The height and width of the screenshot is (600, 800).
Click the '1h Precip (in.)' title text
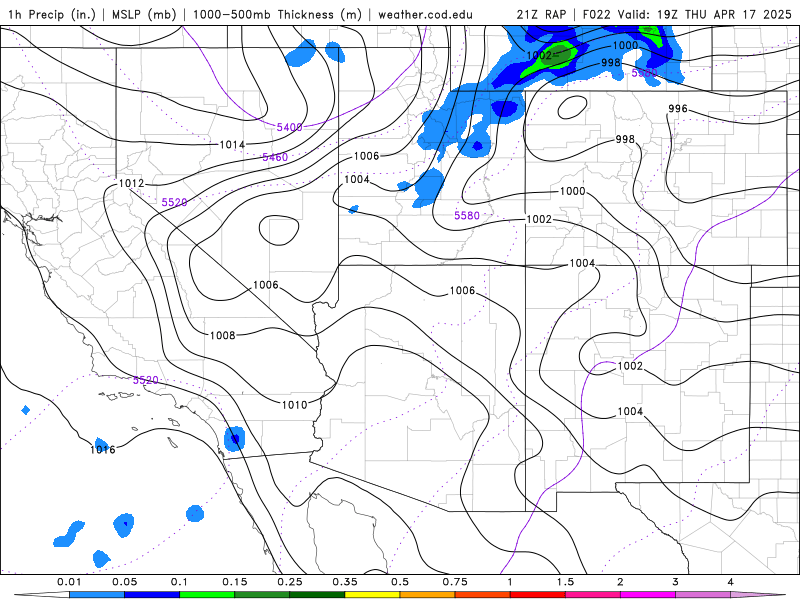tap(52, 14)
